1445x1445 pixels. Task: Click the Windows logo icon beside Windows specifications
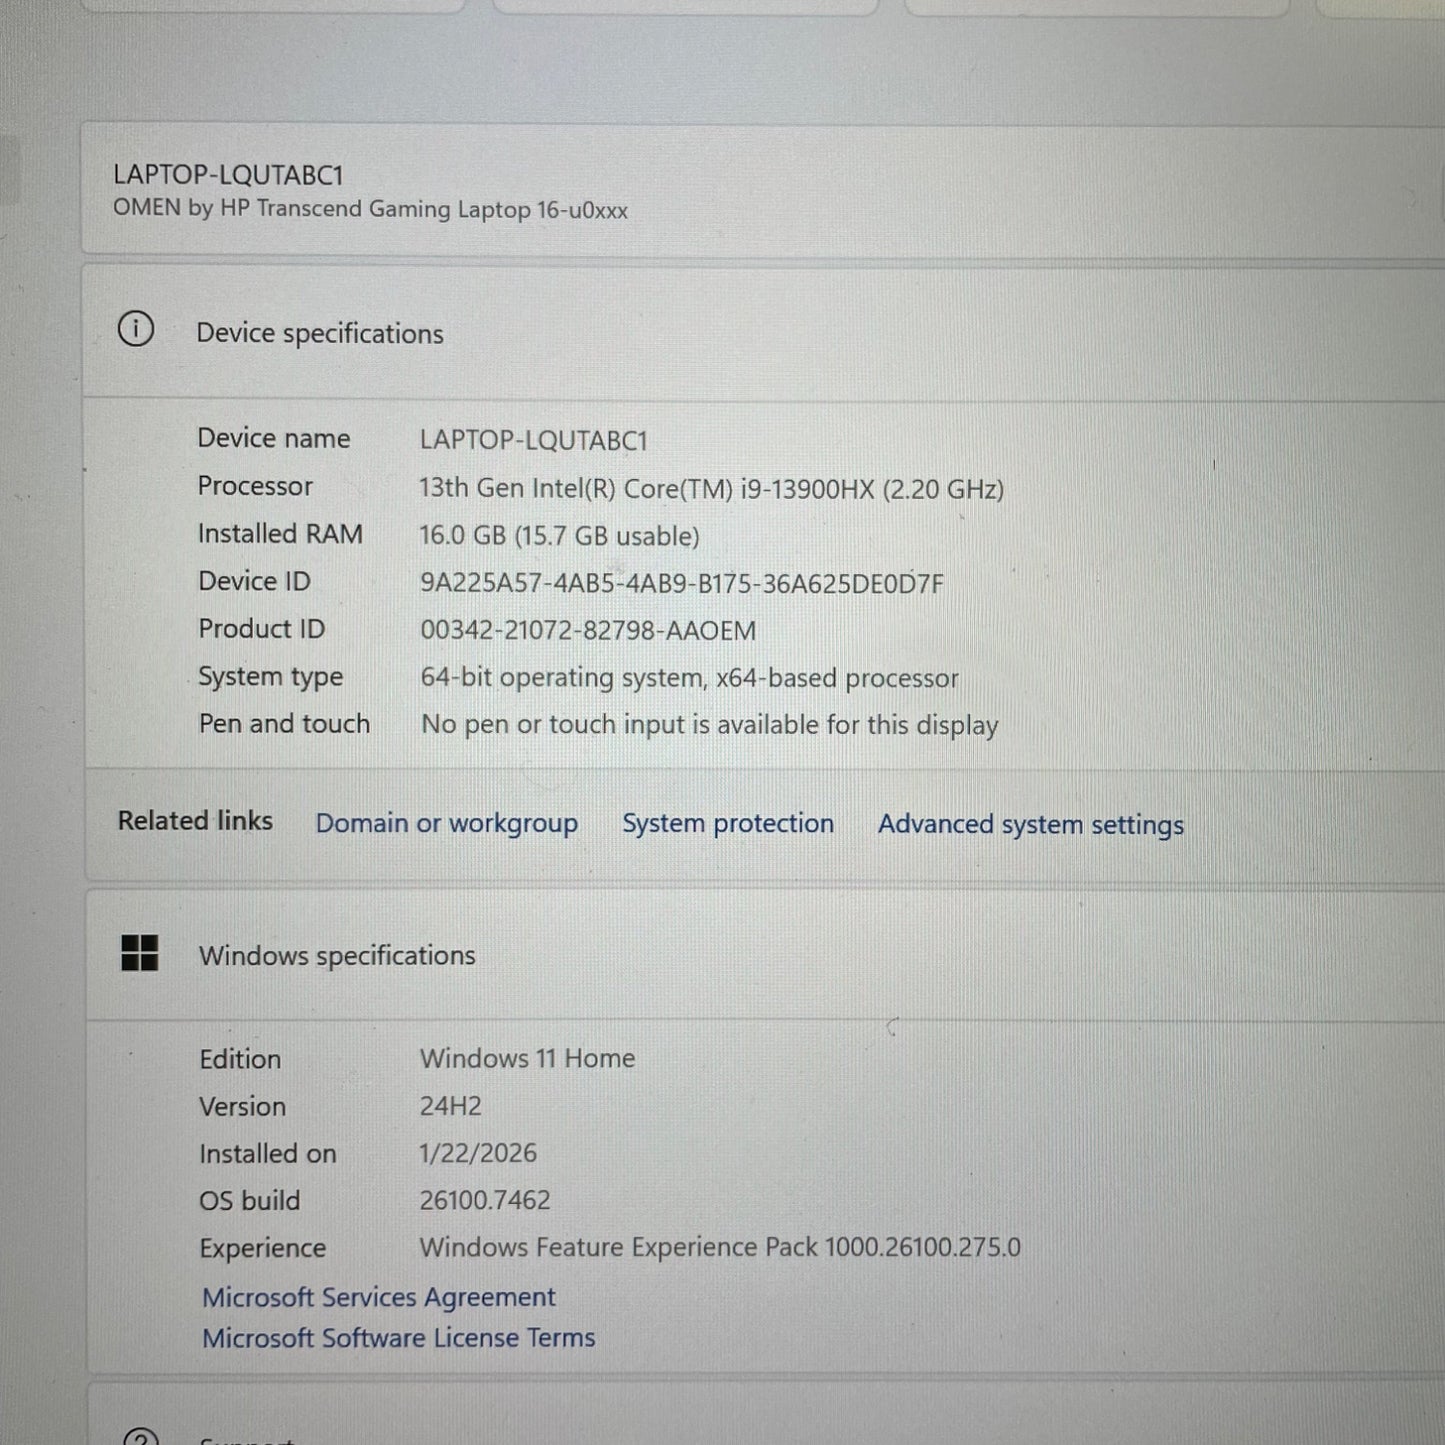(139, 953)
